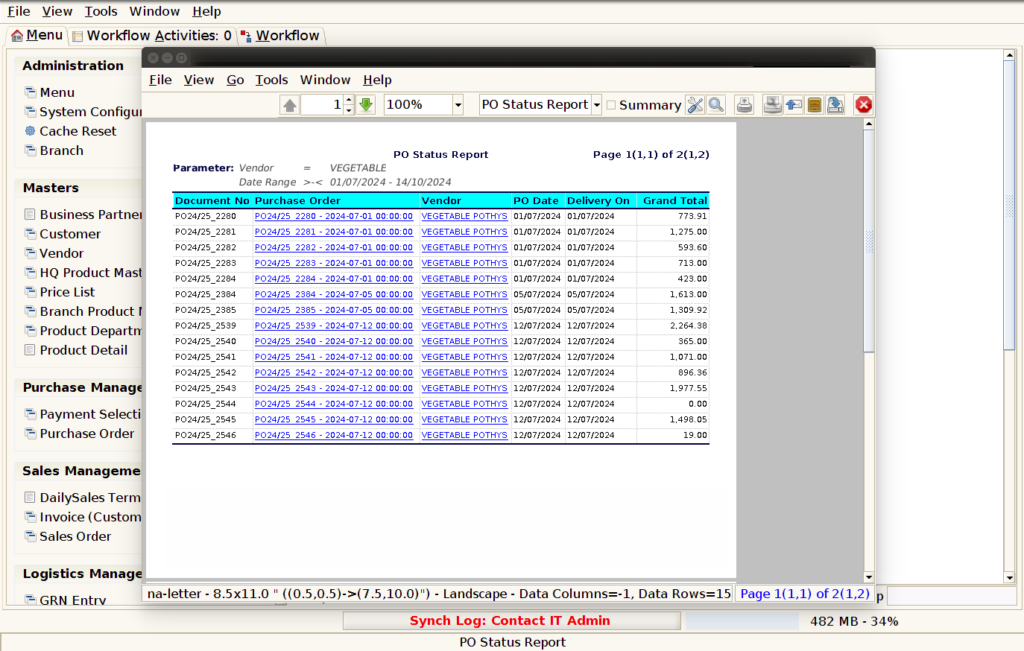The height and width of the screenshot is (651, 1024).
Task: Open report viewer Tools menu
Action: pos(272,80)
